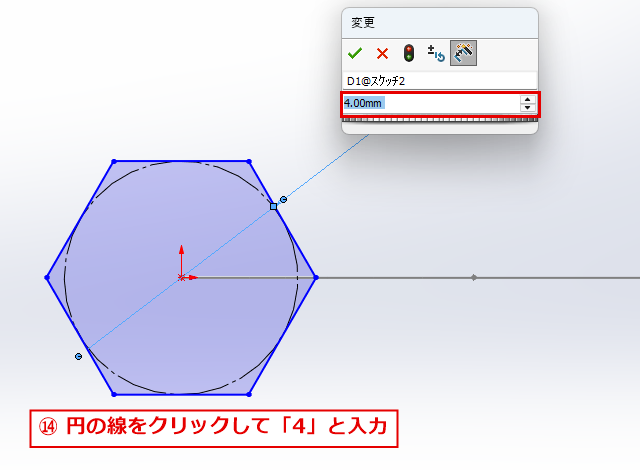Select the top-right vertex of the hexagon

249,162
